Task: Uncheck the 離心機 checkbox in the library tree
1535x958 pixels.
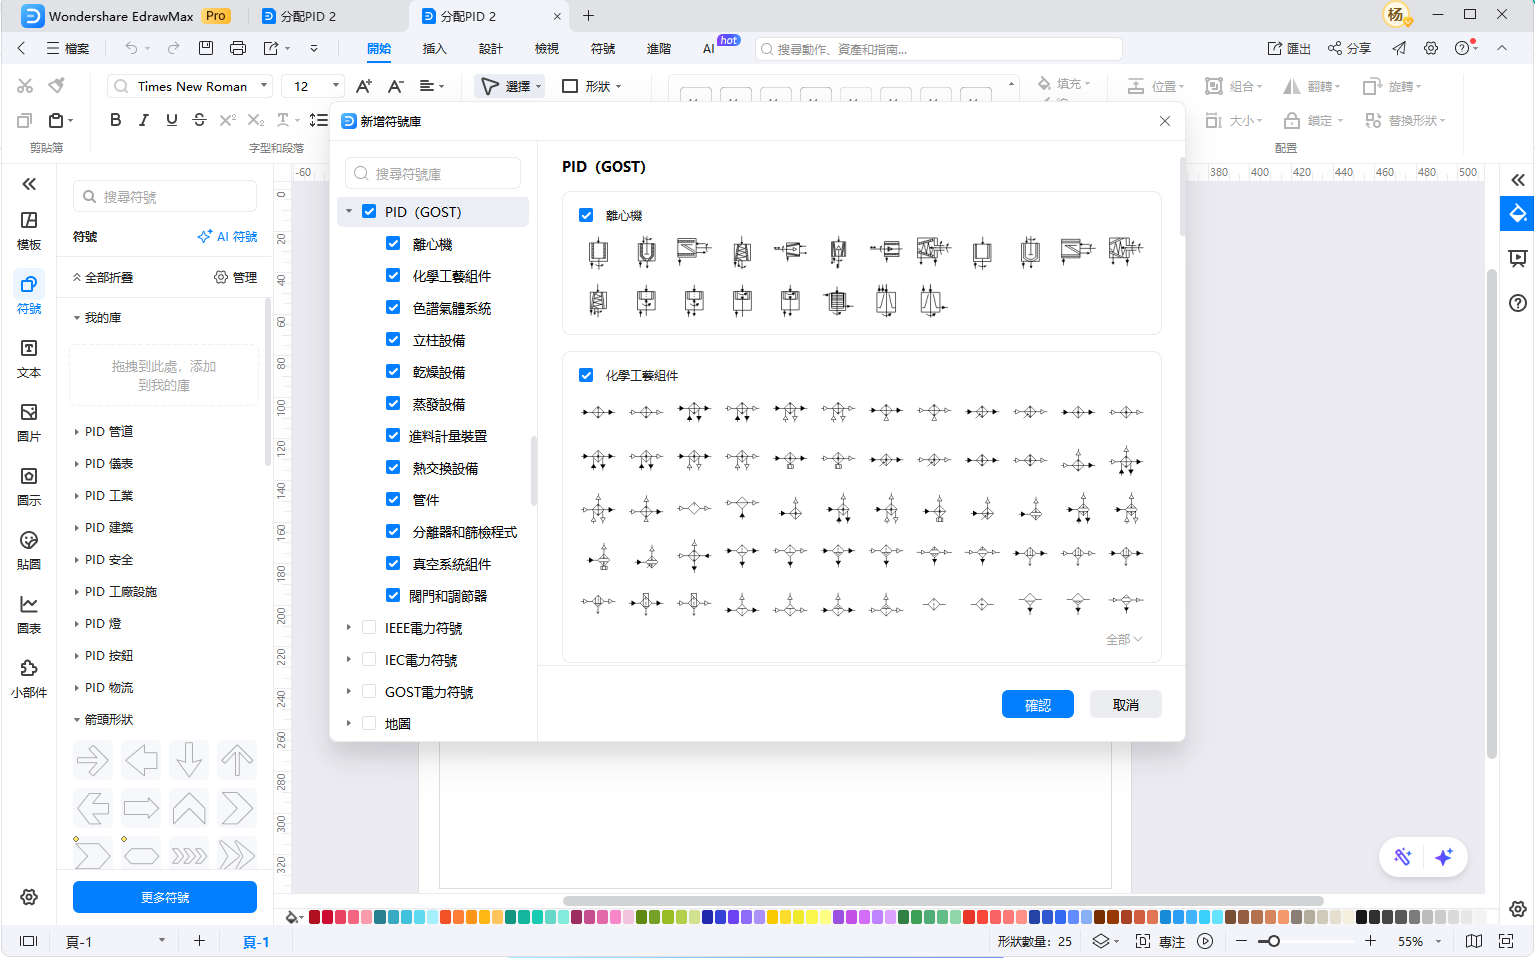Action: tap(393, 244)
